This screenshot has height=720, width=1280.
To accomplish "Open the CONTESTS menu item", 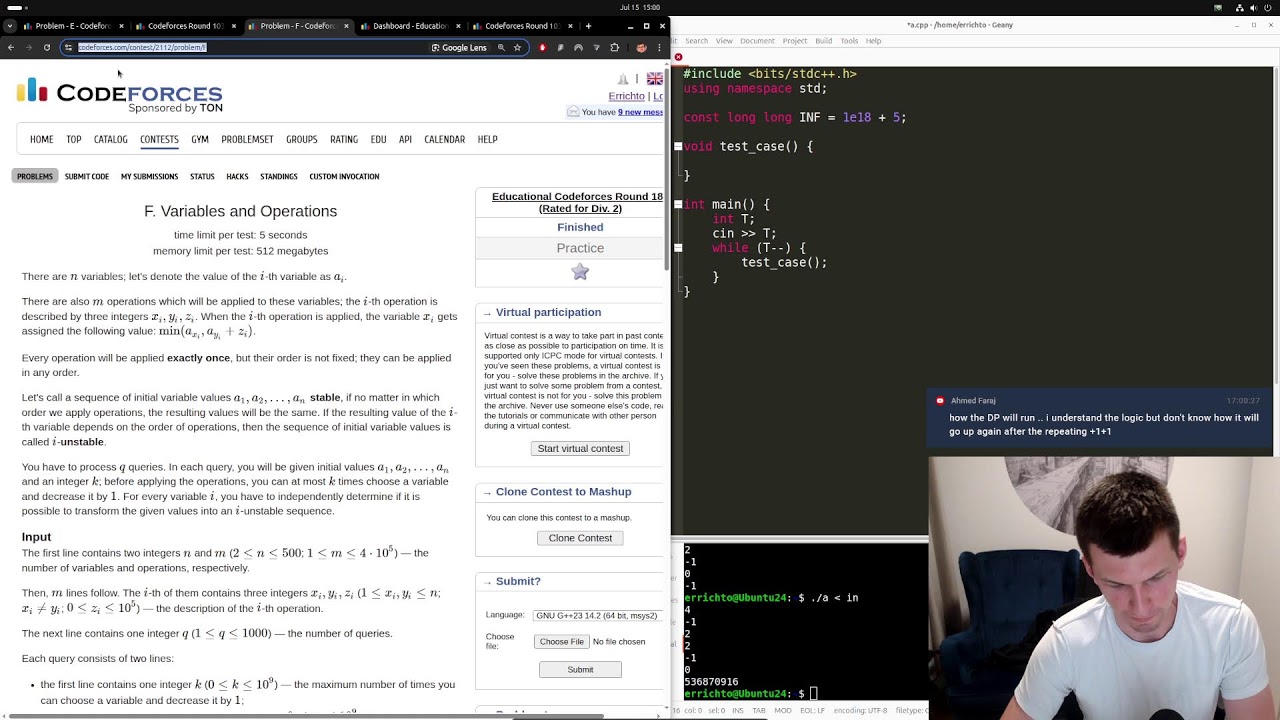I will tap(159, 139).
